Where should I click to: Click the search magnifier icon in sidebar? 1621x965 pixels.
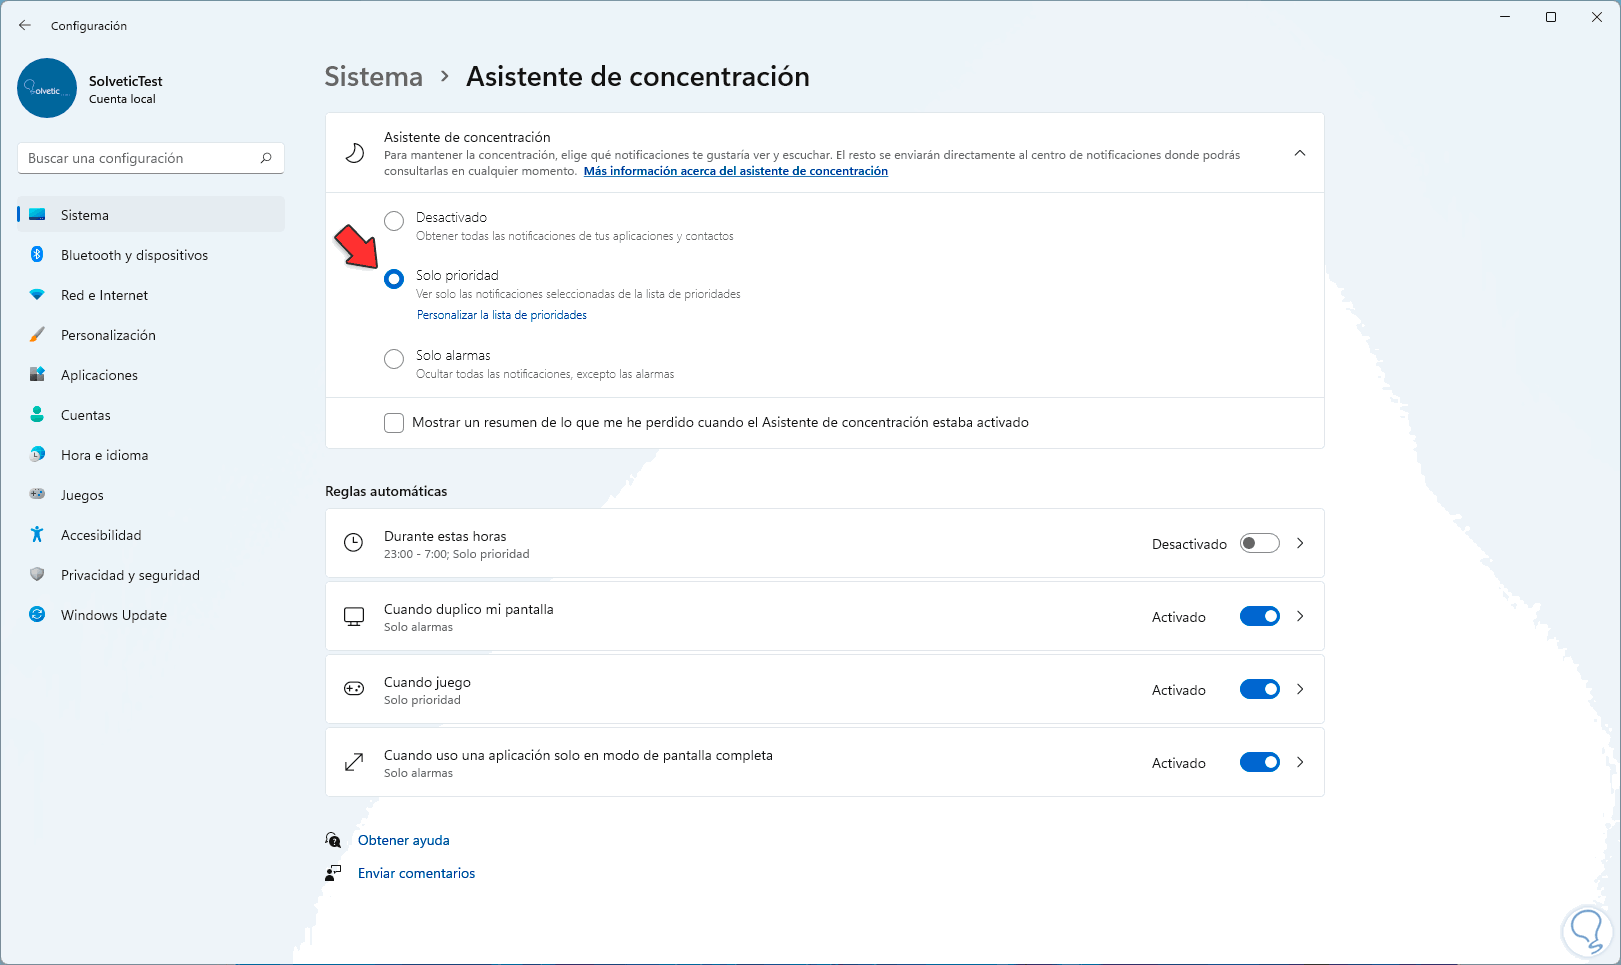point(266,158)
